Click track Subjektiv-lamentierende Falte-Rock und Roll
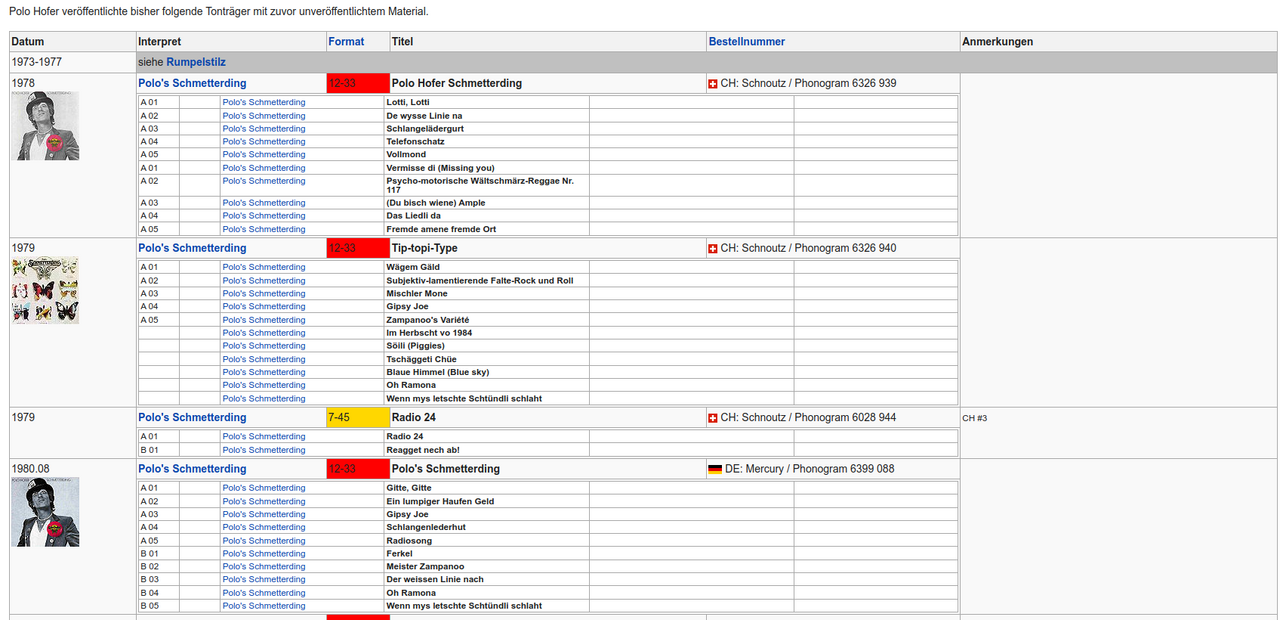Viewport: 1280px width, 620px height. (480, 281)
